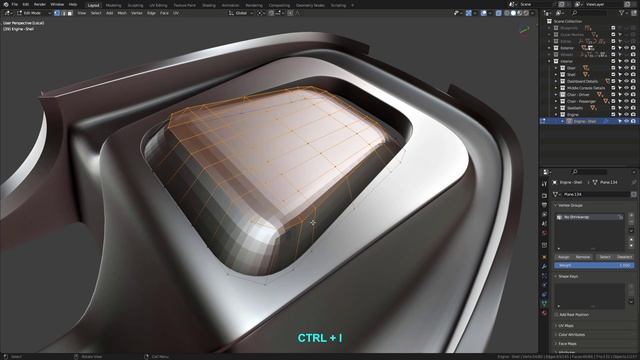Open the pivot point dropdown
The height and width of the screenshot is (360, 640).
tap(260, 13)
